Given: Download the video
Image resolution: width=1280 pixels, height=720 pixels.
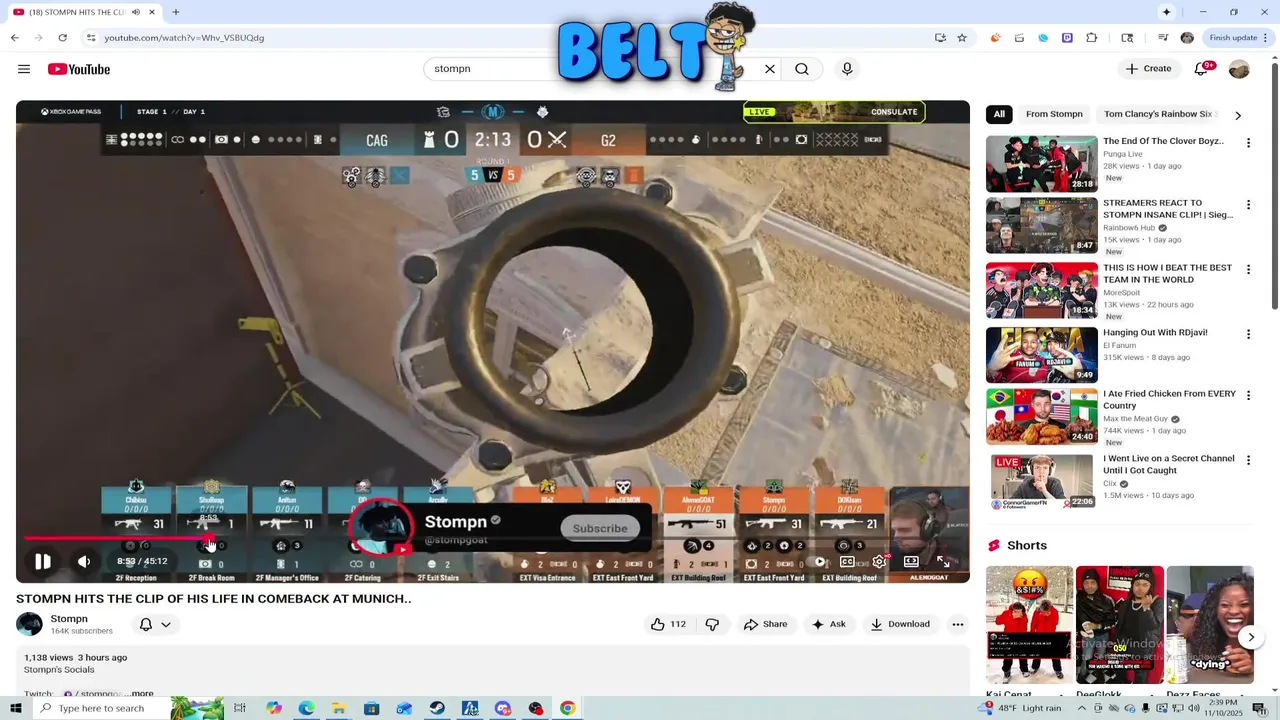Looking at the screenshot, I should click(900, 624).
